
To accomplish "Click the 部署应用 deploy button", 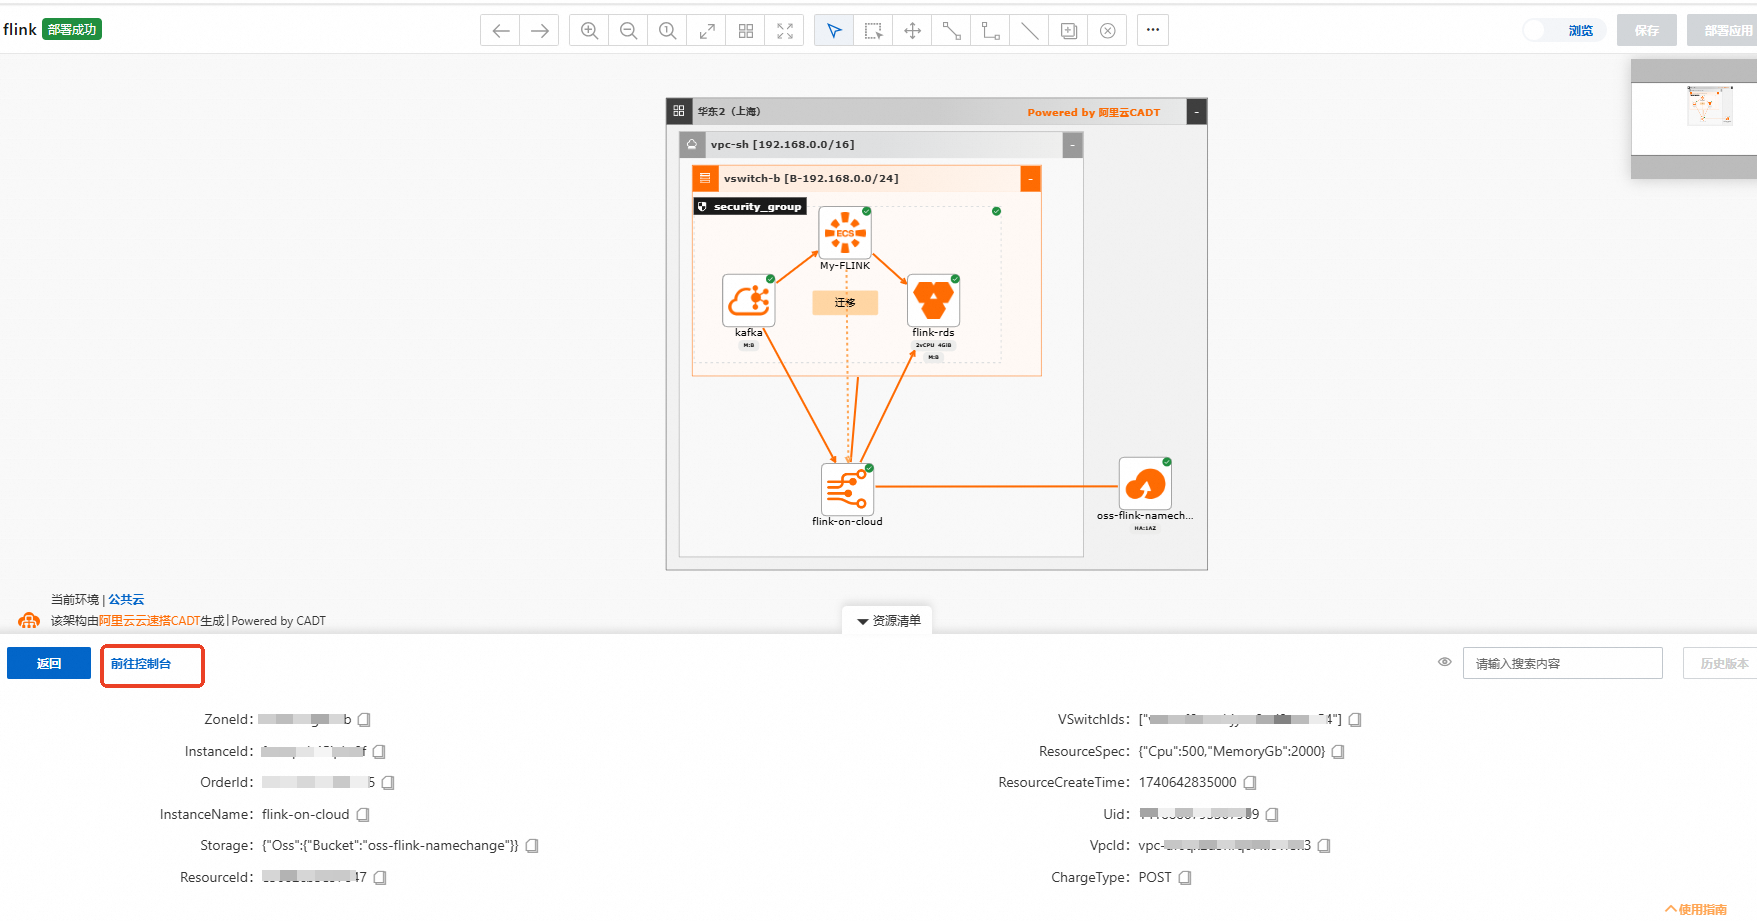I will (x=1724, y=31).
